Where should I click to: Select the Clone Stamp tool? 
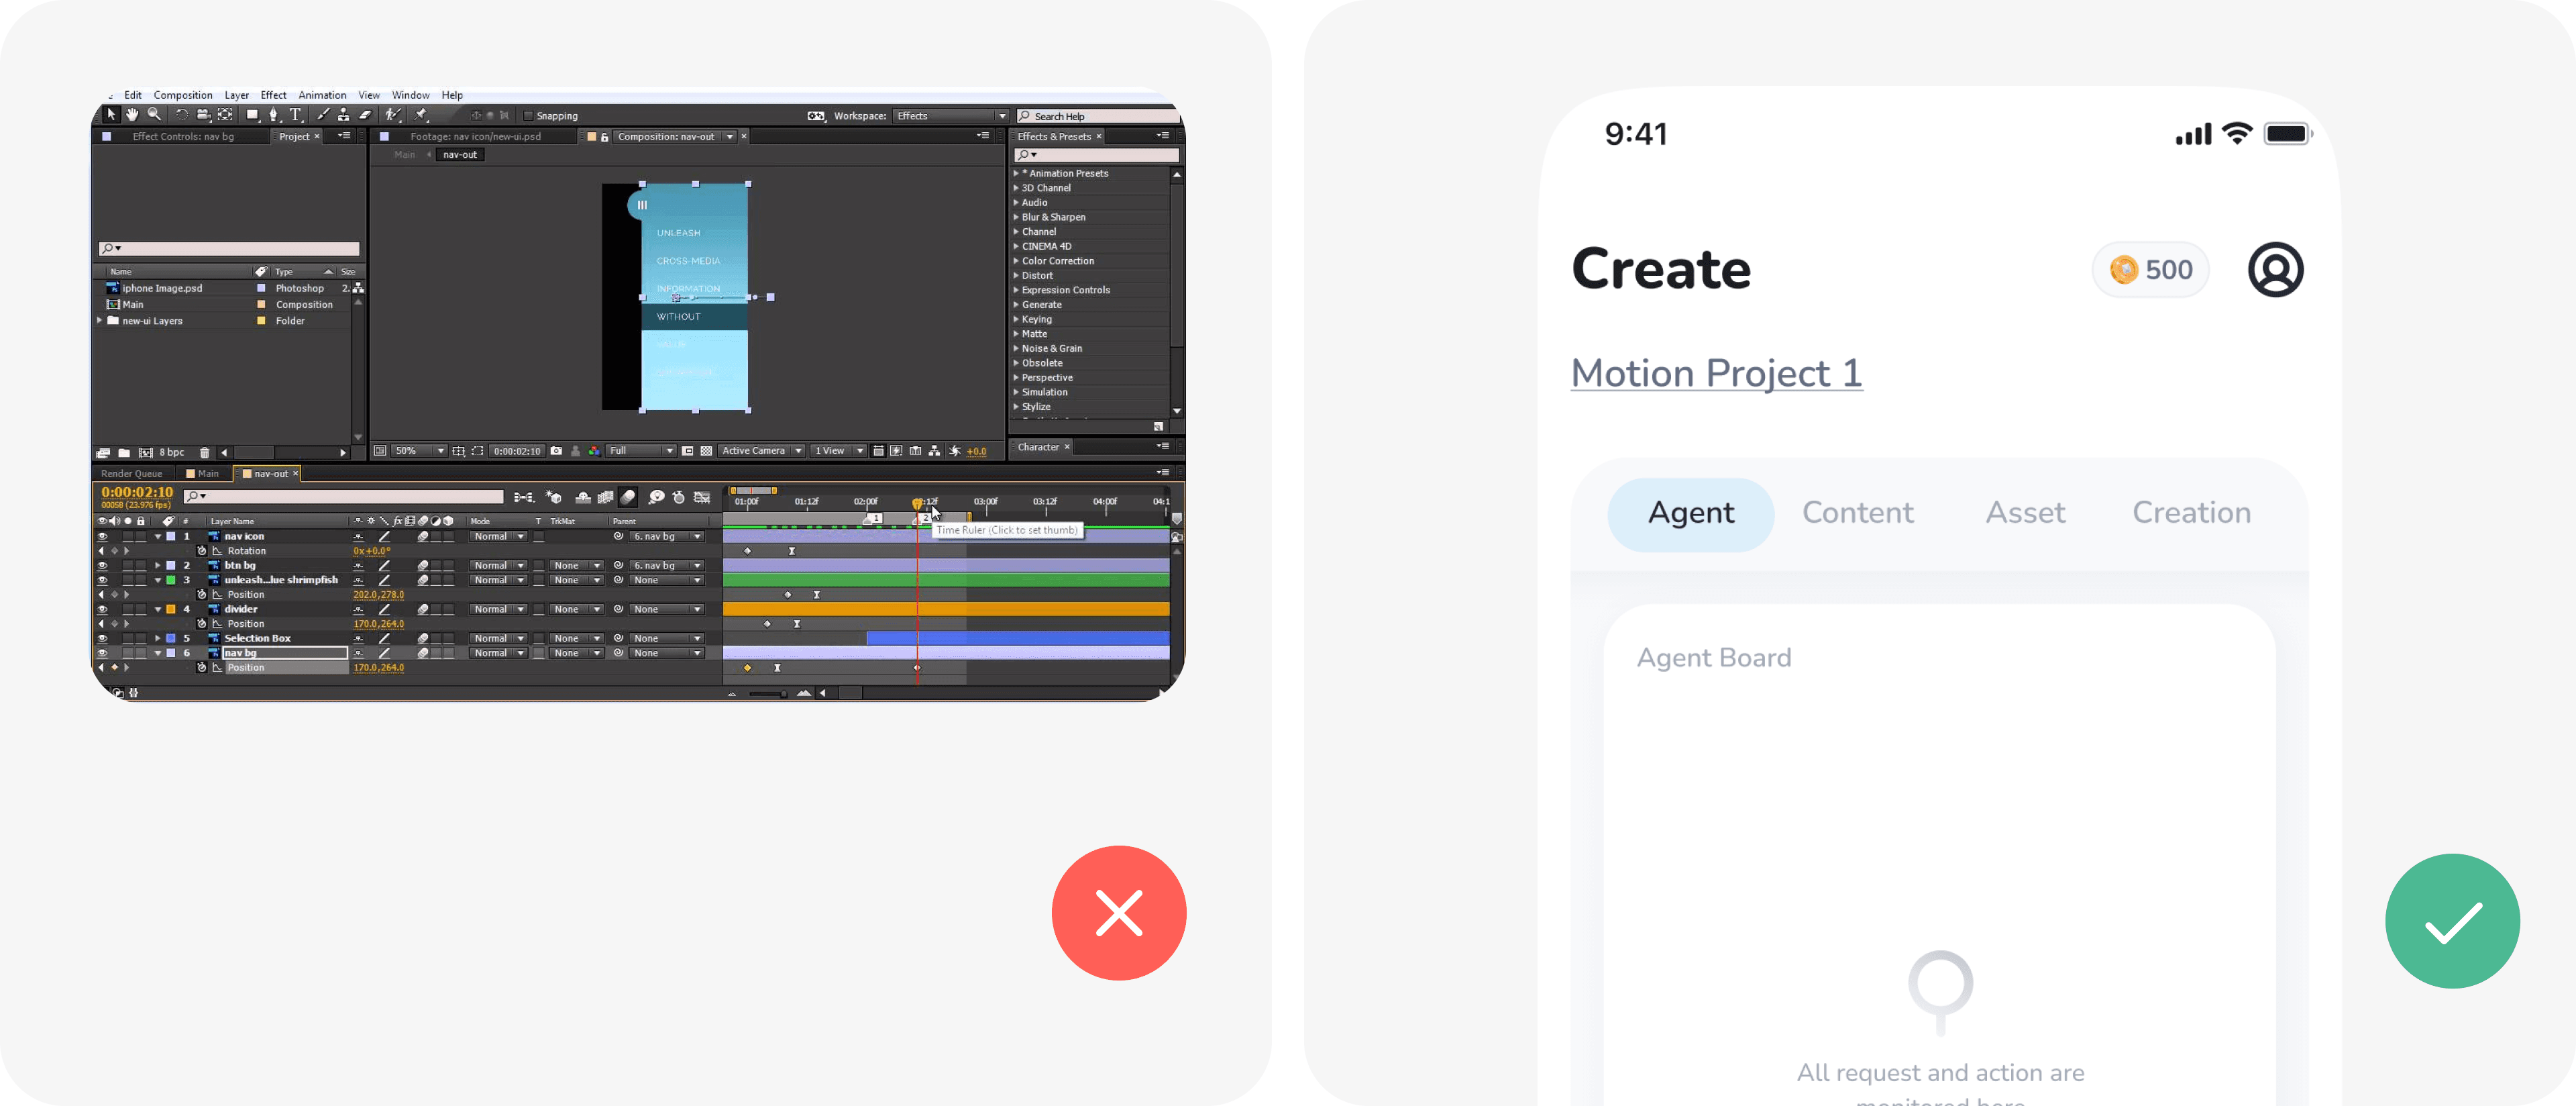(344, 115)
